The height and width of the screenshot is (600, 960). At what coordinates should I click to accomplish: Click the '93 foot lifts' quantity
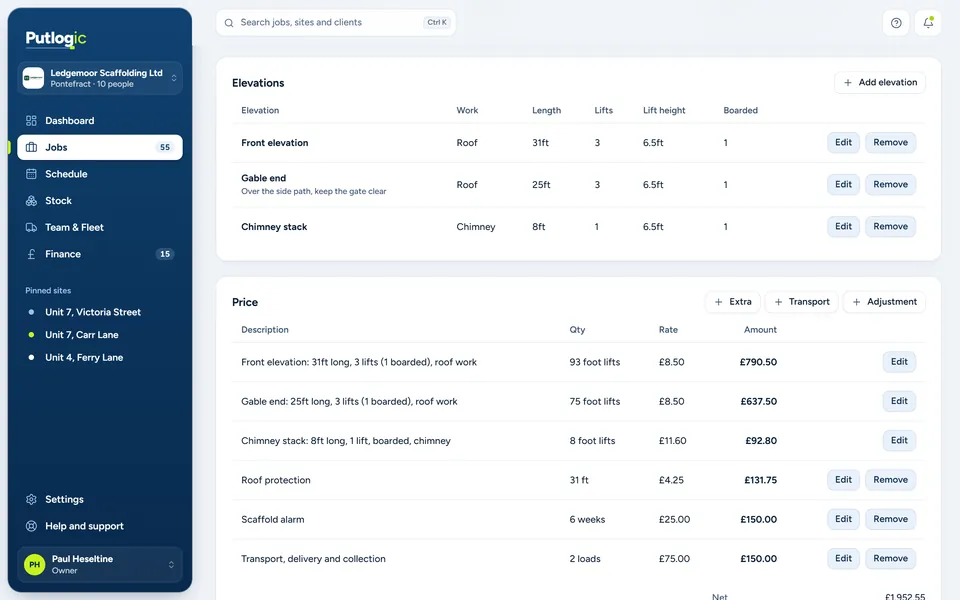coord(594,362)
